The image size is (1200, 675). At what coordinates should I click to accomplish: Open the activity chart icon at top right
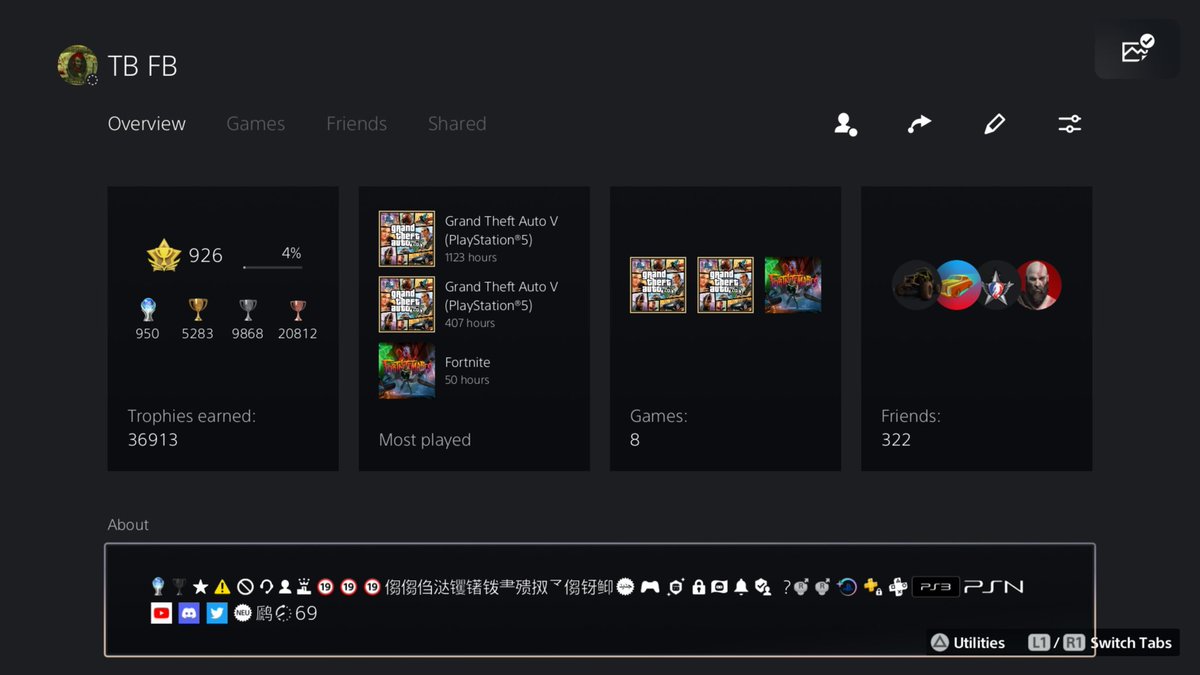tap(1137, 49)
